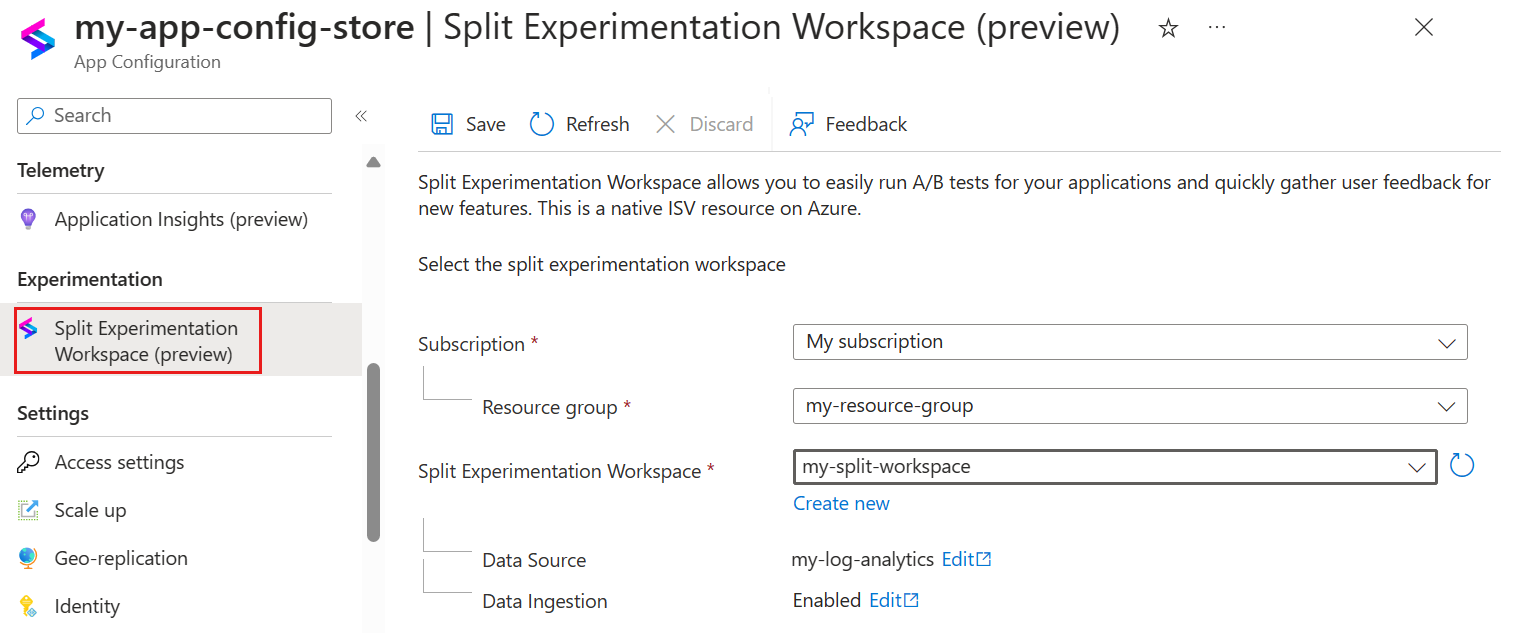Select Split Experimentation Workspace (preview) in sidebar
Viewport: 1525px width, 633px height.
pyautogui.click(x=146, y=341)
